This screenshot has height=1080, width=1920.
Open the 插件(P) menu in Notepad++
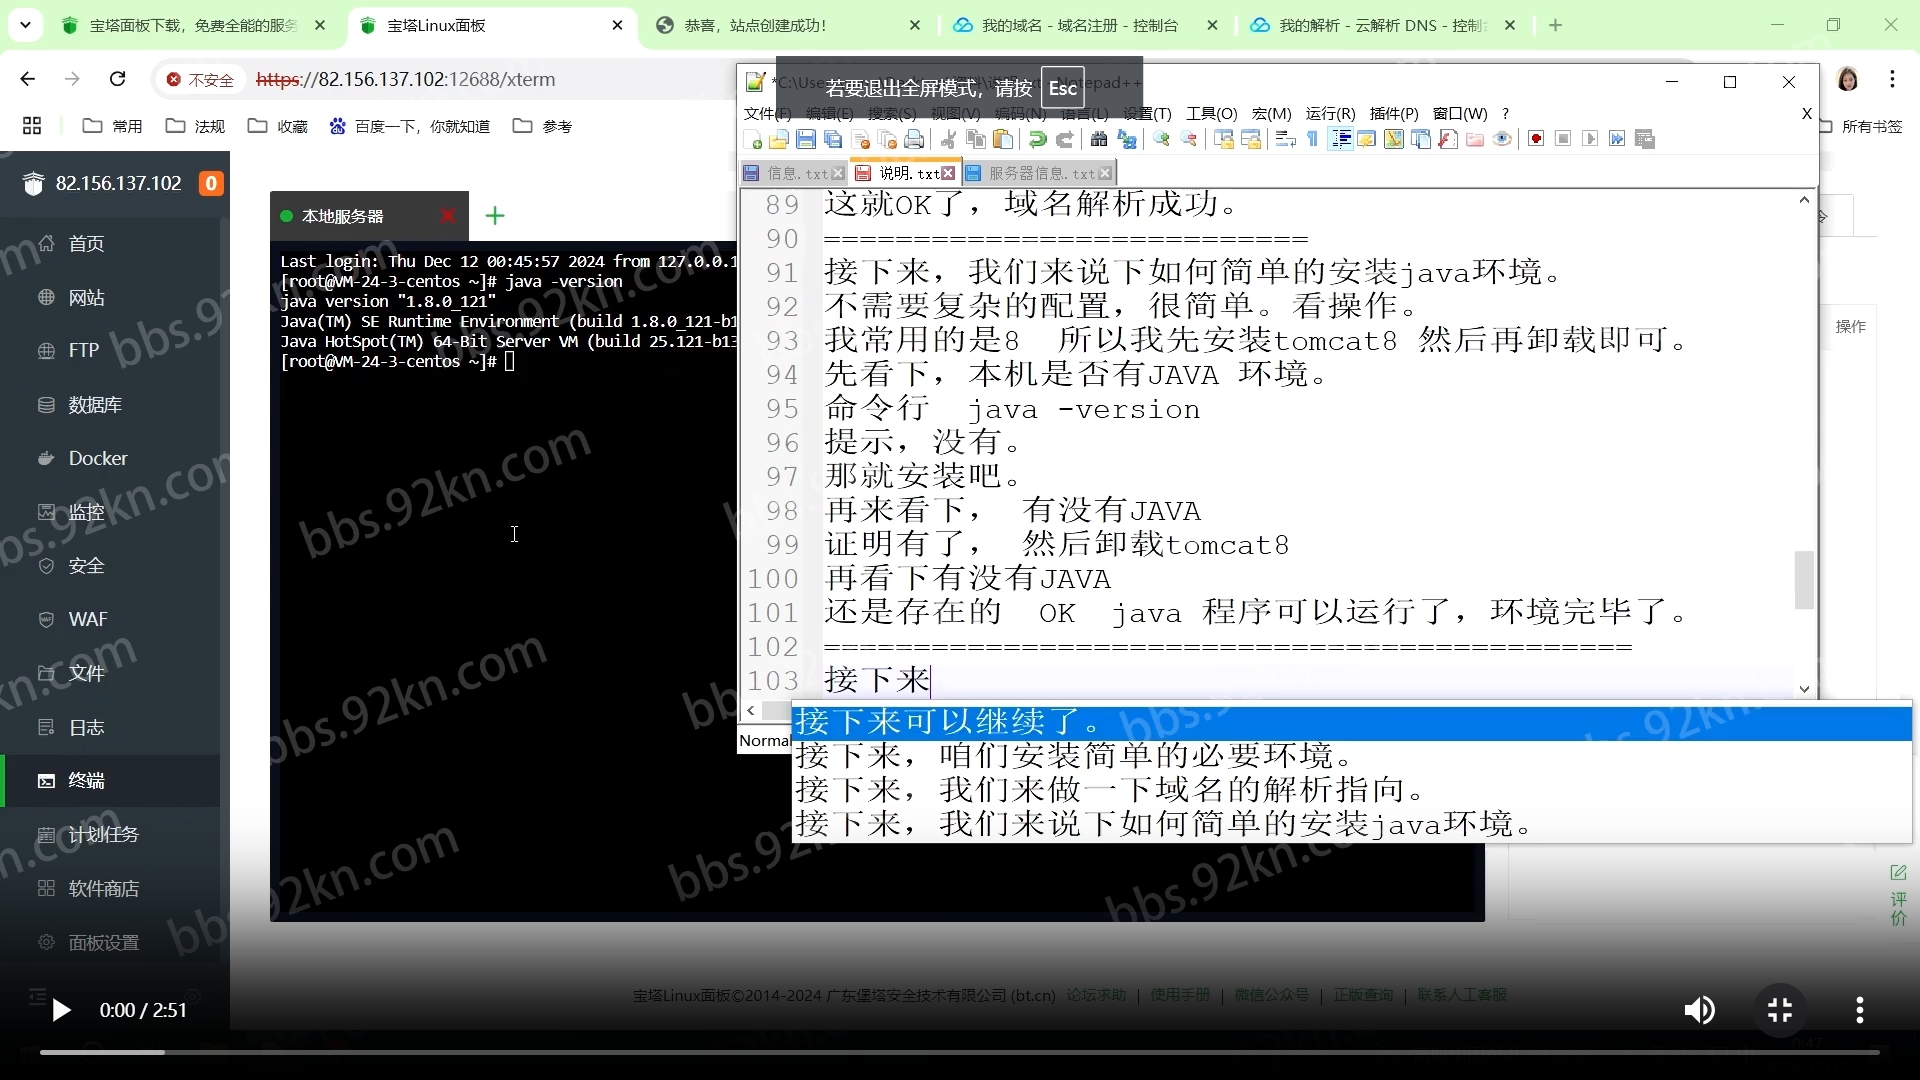click(x=1394, y=114)
